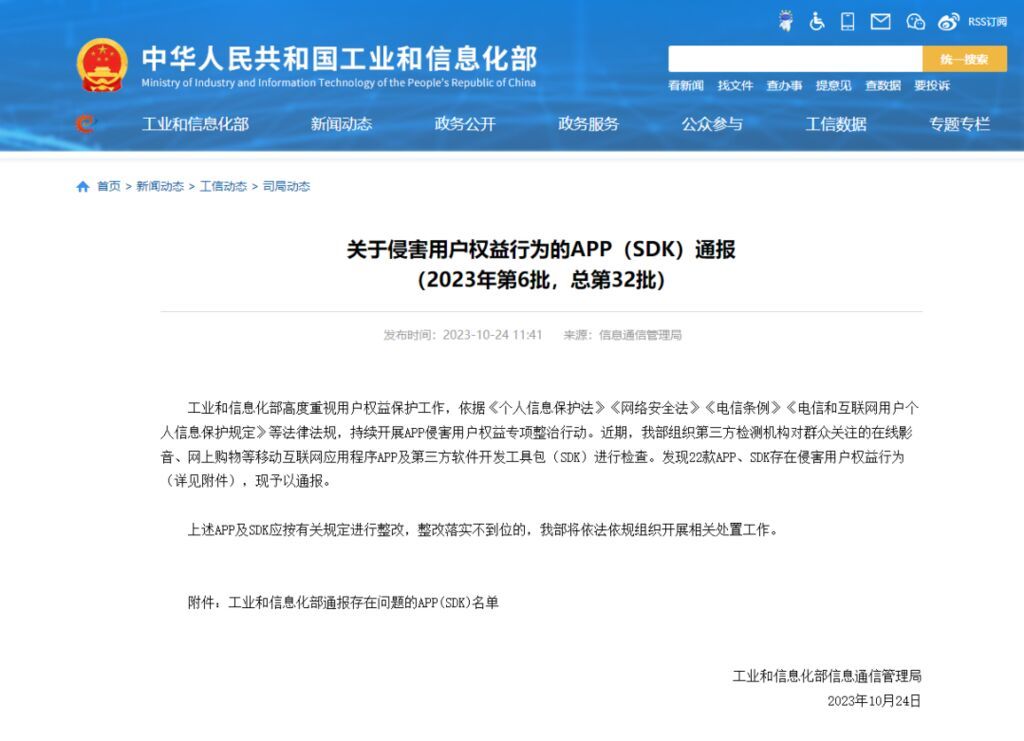Click the robot assistant icon
Viewport: 1024px width, 741px height.
click(785, 21)
